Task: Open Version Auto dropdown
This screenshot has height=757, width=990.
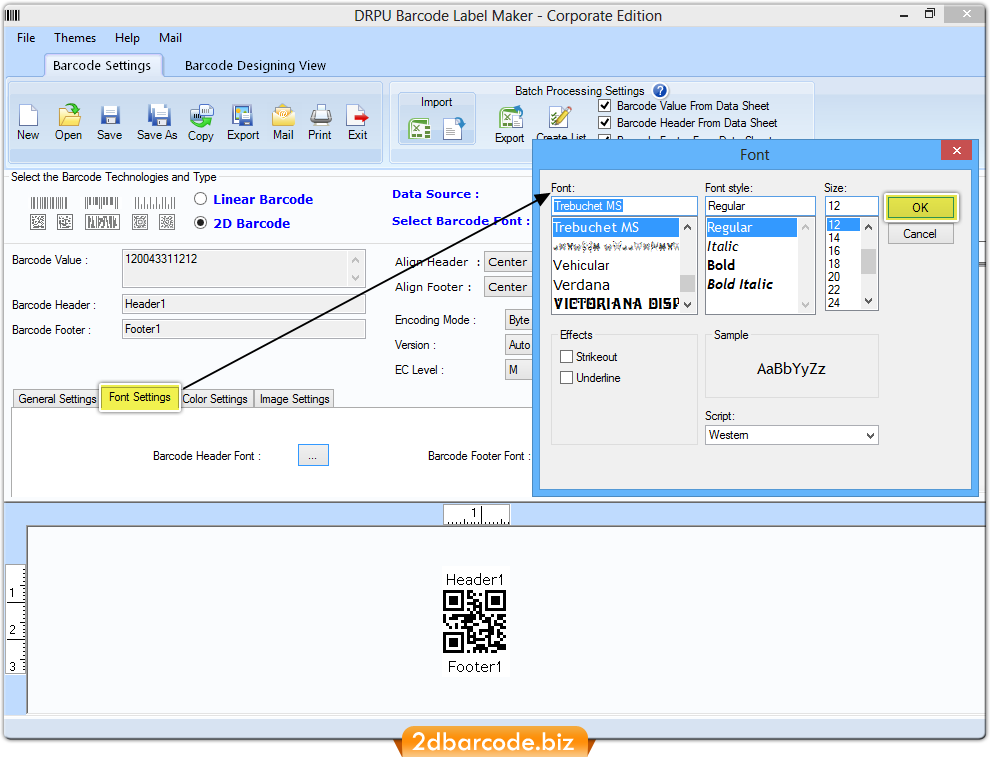Action: click(x=518, y=345)
